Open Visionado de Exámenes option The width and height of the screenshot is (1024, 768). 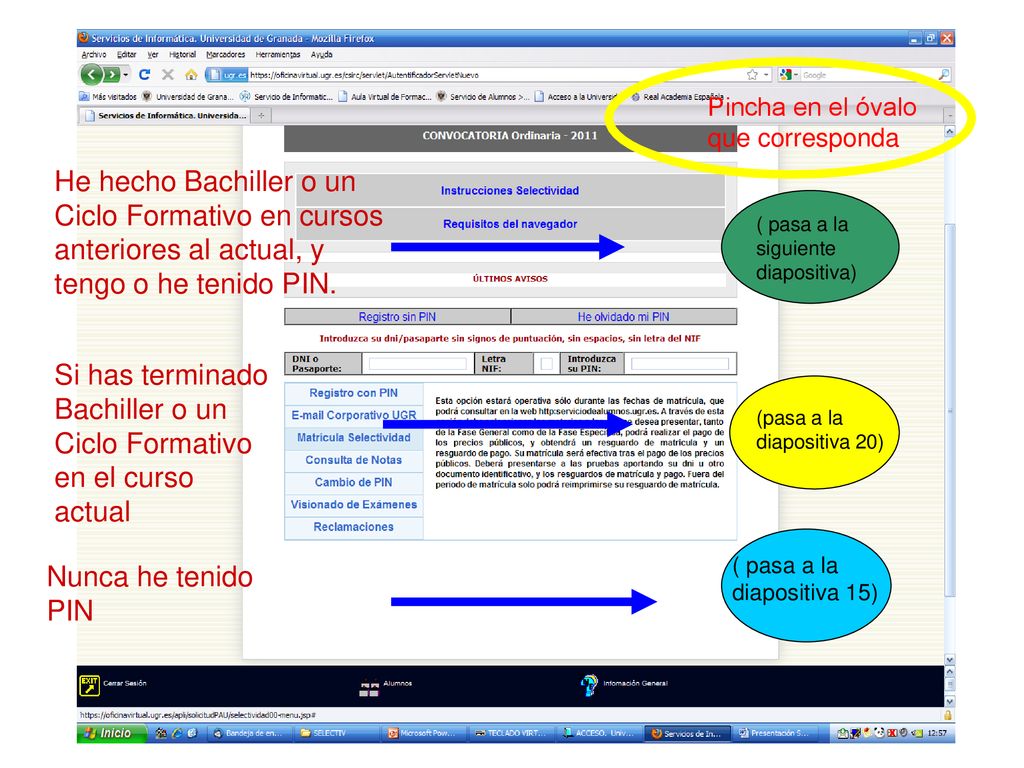[353, 504]
